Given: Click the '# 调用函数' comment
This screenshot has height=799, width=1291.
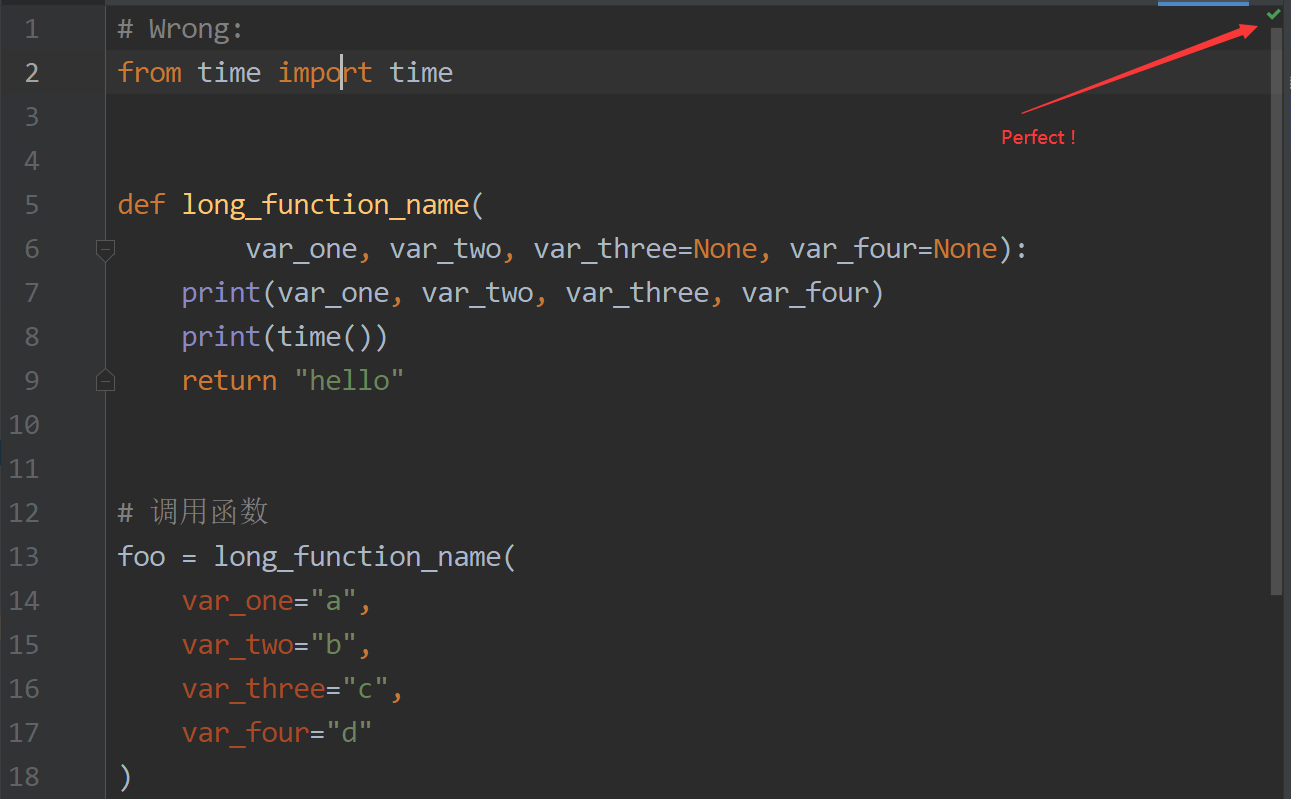Looking at the screenshot, I should 193,512.
